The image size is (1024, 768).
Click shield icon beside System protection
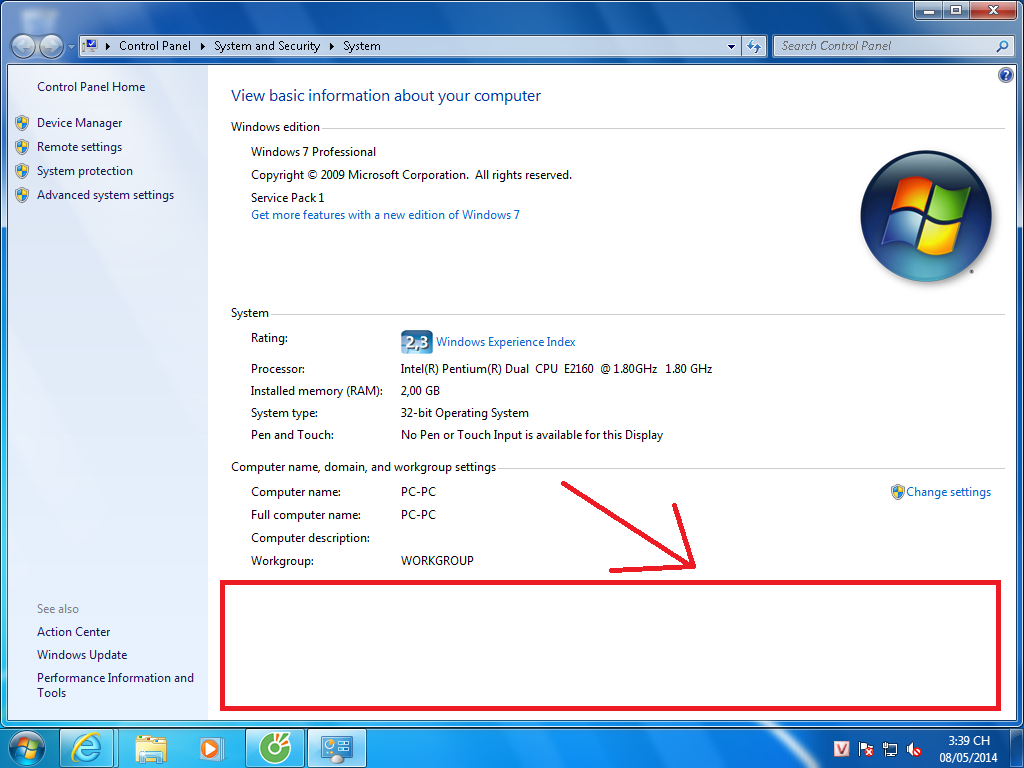[22, 171]
